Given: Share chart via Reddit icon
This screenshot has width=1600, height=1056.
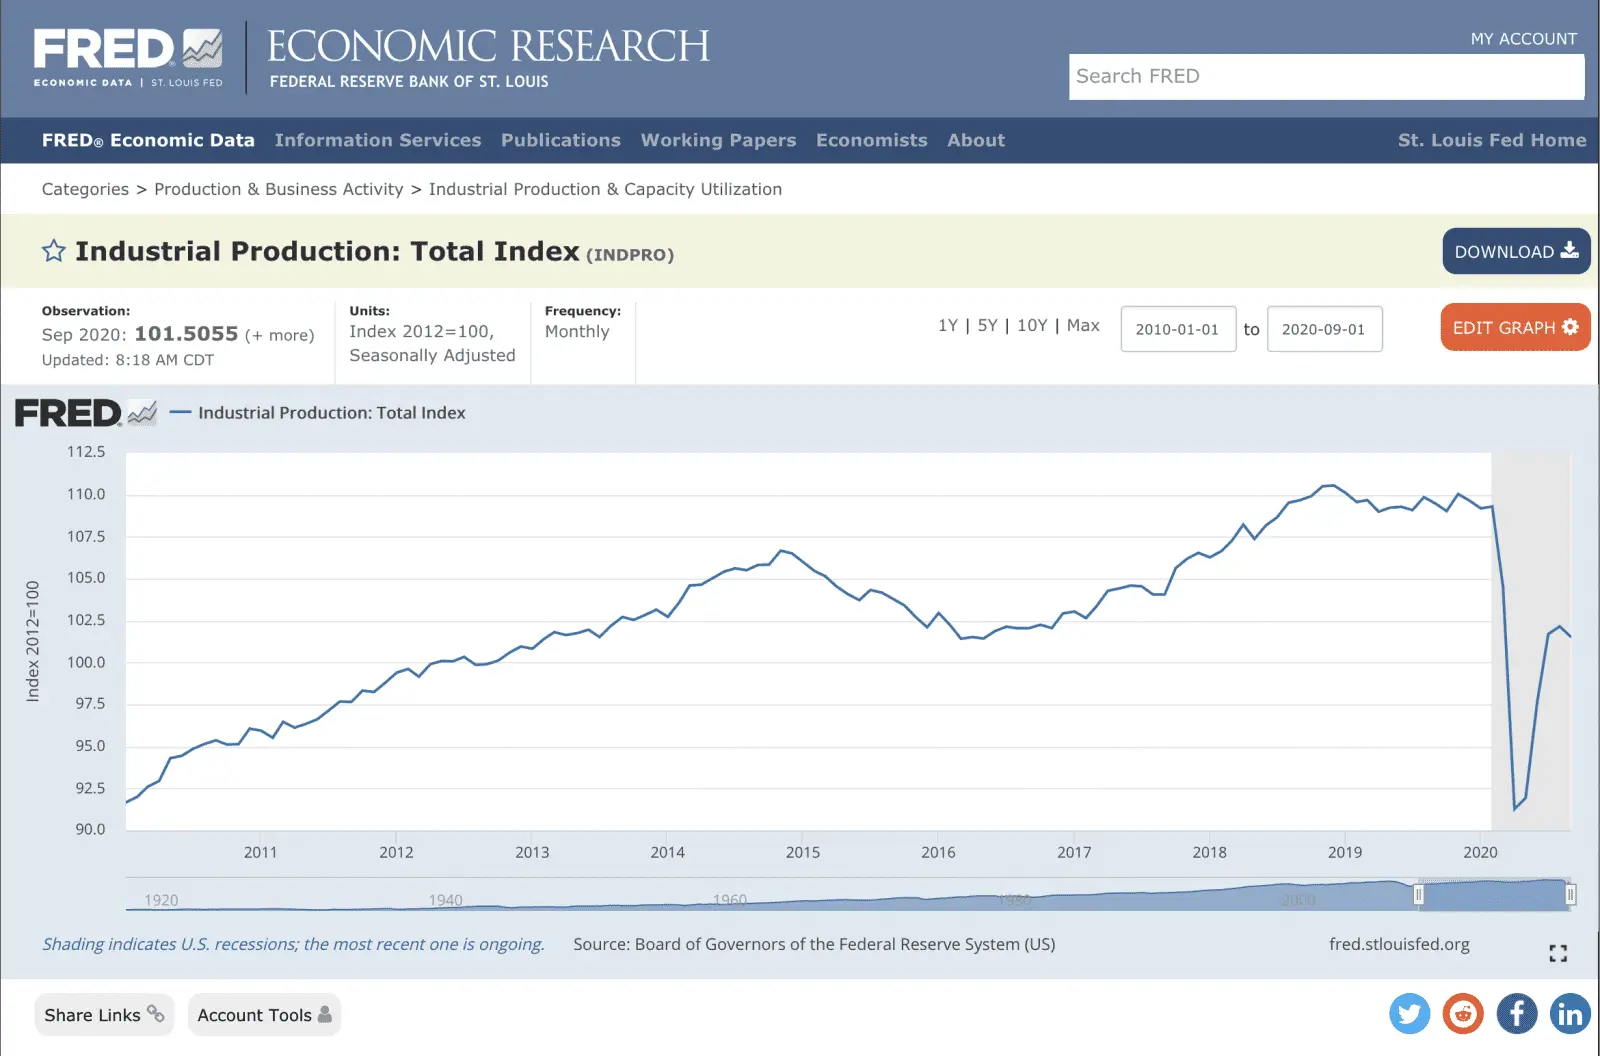Looking at the screenshot, I should pyautogui.click(x=1463, y=1014).
